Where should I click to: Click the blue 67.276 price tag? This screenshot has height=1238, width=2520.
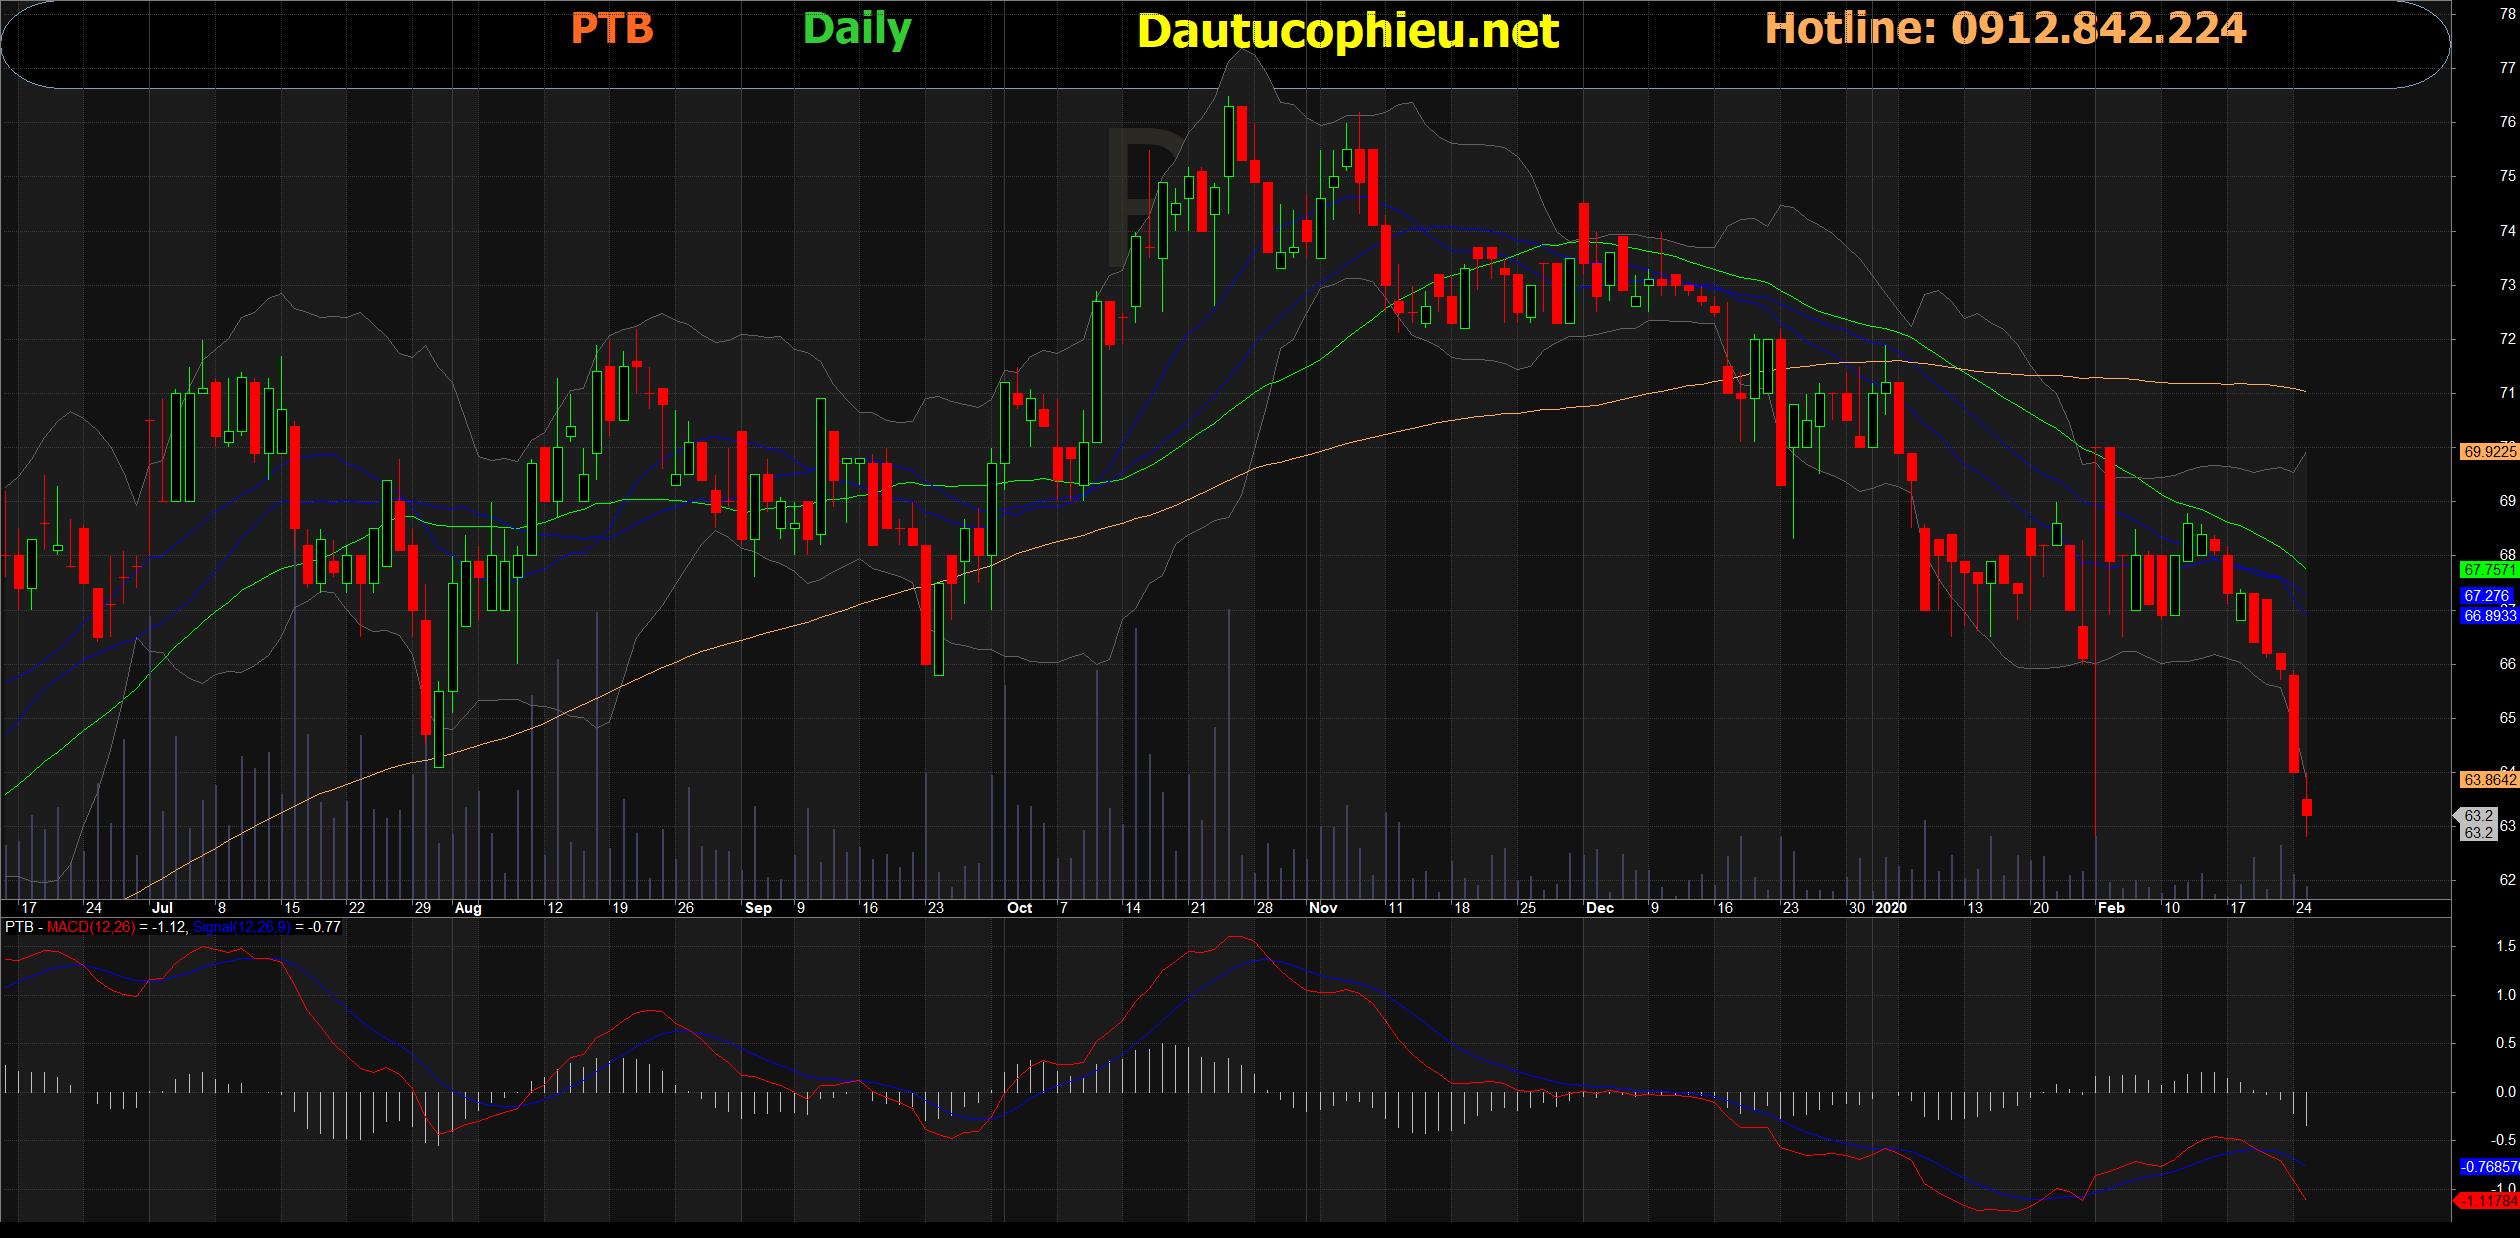tap(2486, 596)
